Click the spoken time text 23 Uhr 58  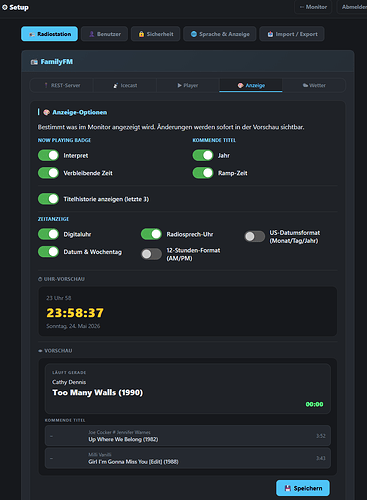(x=59, y=298)
